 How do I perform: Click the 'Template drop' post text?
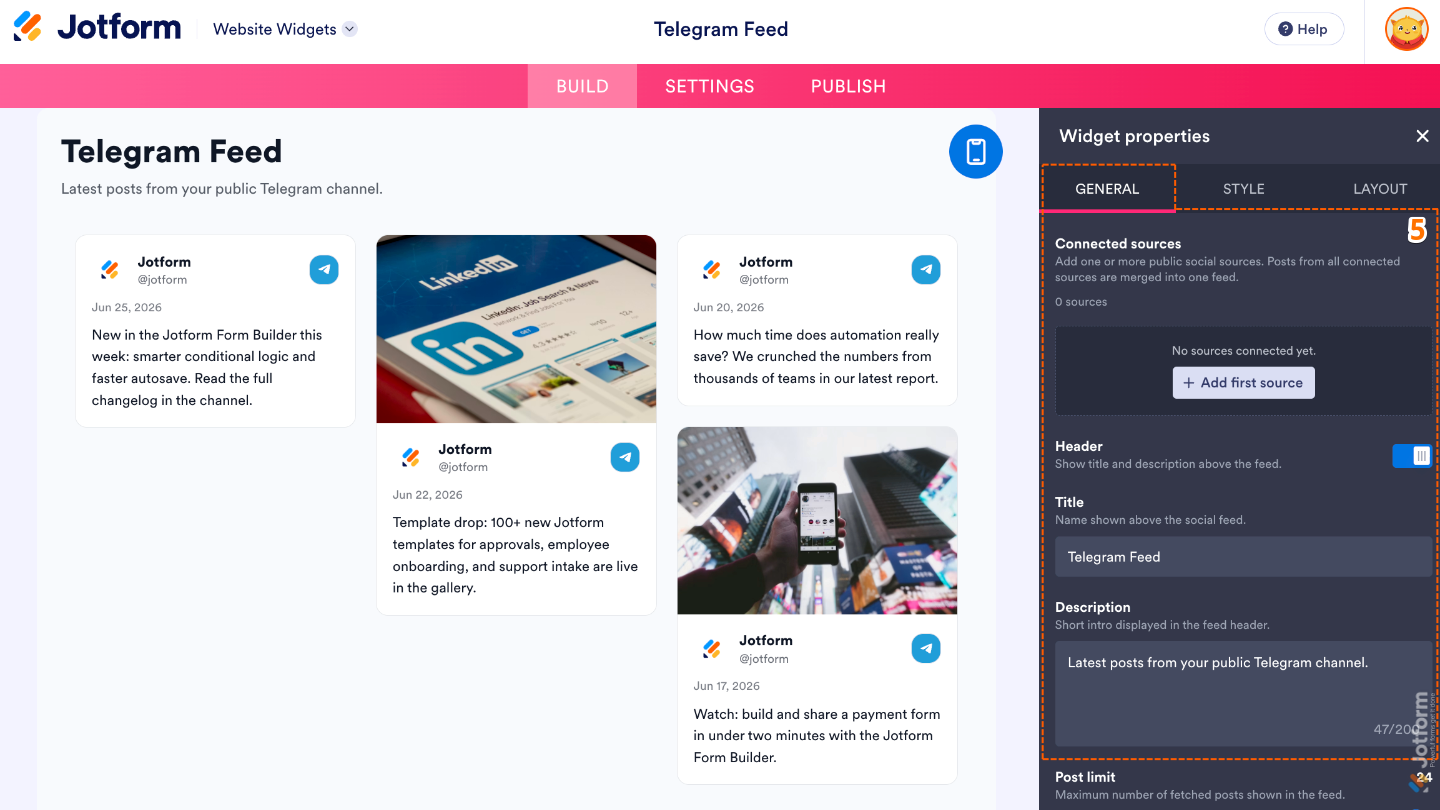[x=515, y=555]
